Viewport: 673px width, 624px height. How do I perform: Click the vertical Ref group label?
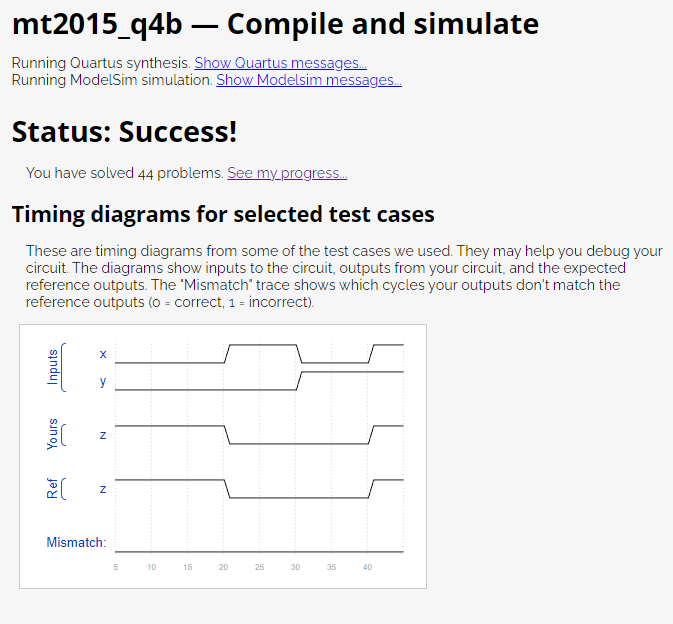pyautogui.click(x=54, y=489)
